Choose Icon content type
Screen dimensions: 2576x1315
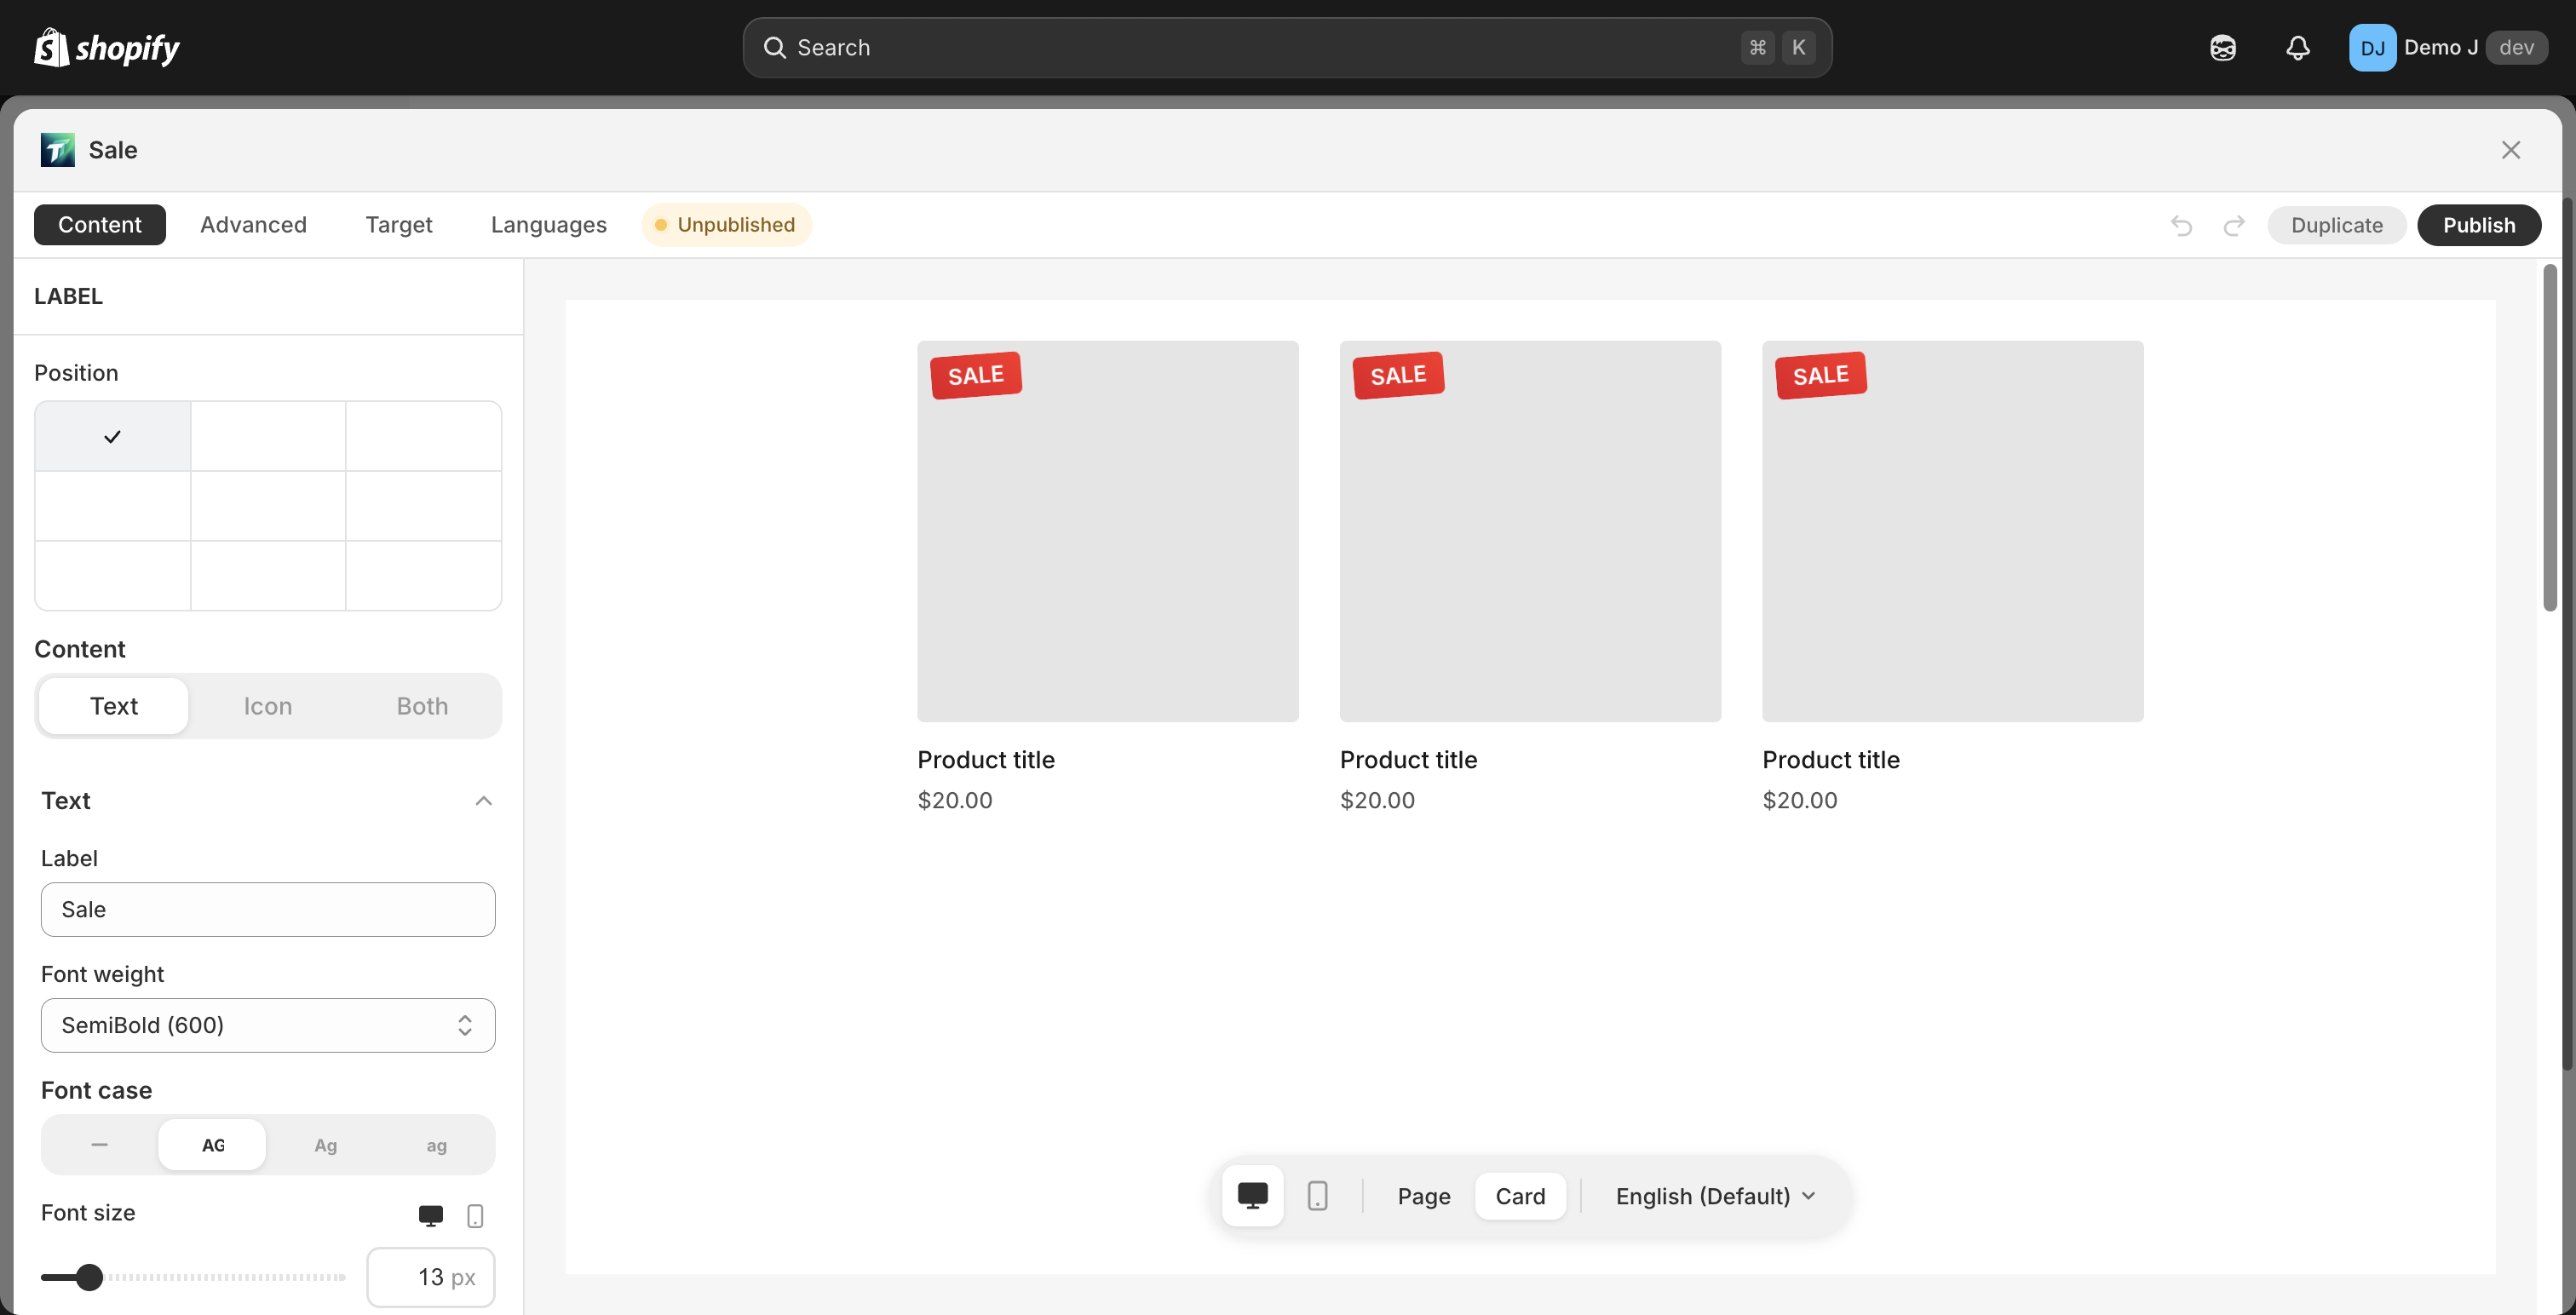point(268,706)
